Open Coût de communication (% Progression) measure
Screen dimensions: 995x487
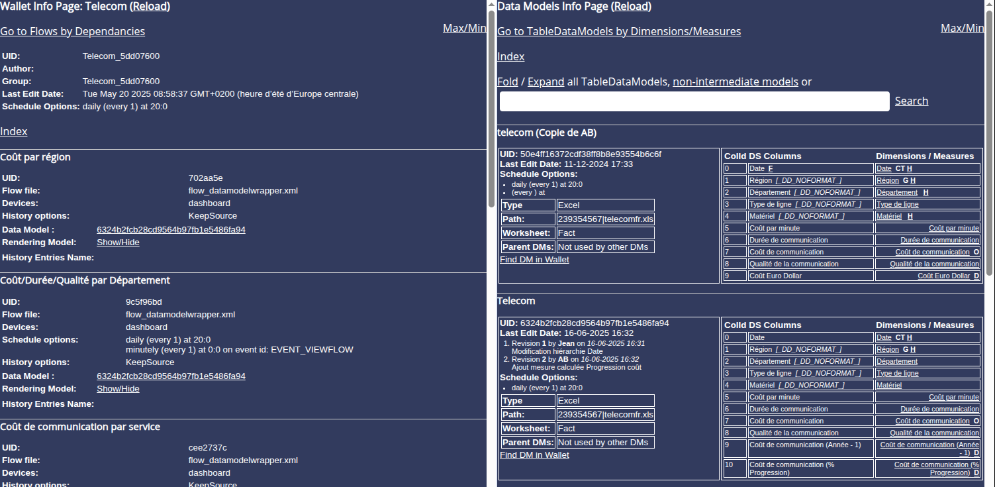(x=935, y=468)
